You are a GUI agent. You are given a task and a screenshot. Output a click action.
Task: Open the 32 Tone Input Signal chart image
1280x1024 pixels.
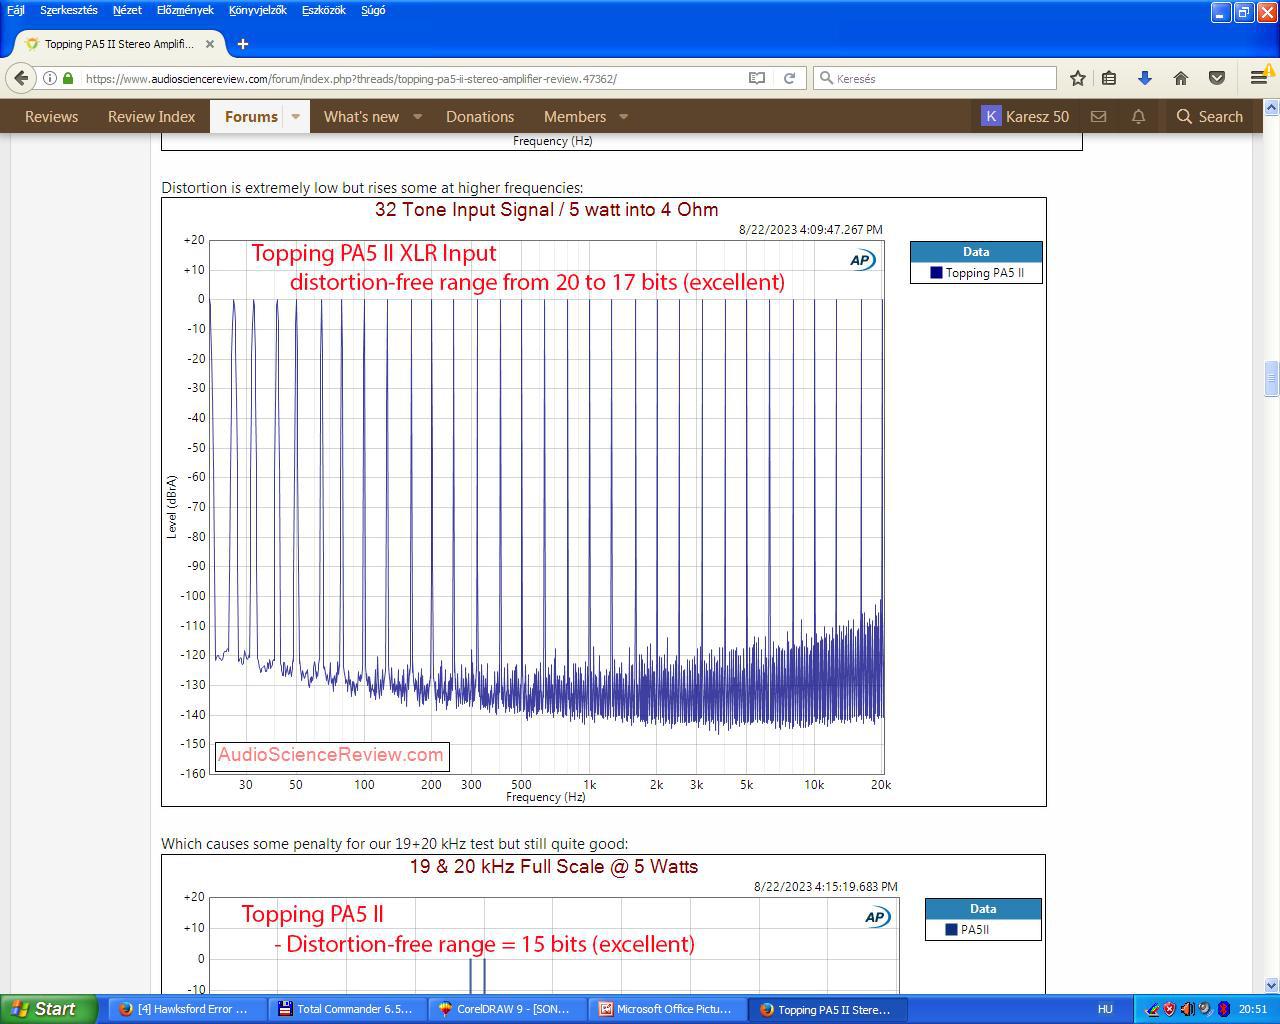tap(604, 502)
